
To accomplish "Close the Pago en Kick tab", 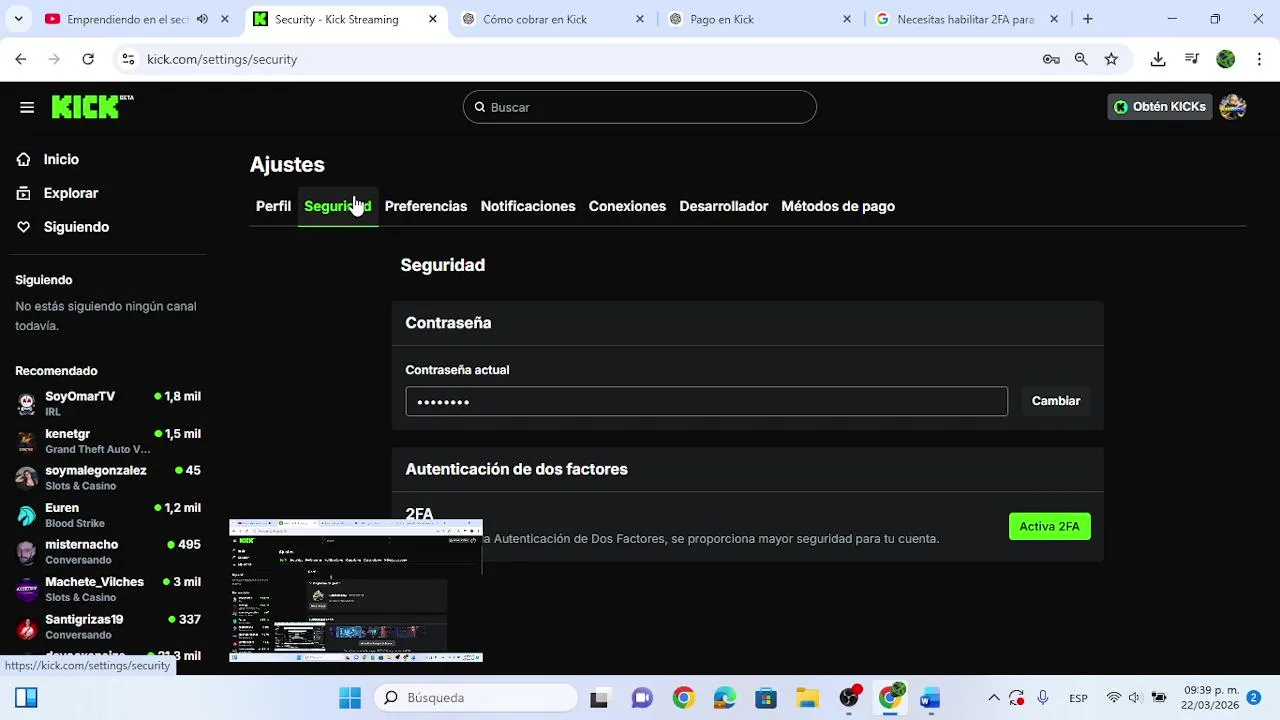I will [847, 19].
